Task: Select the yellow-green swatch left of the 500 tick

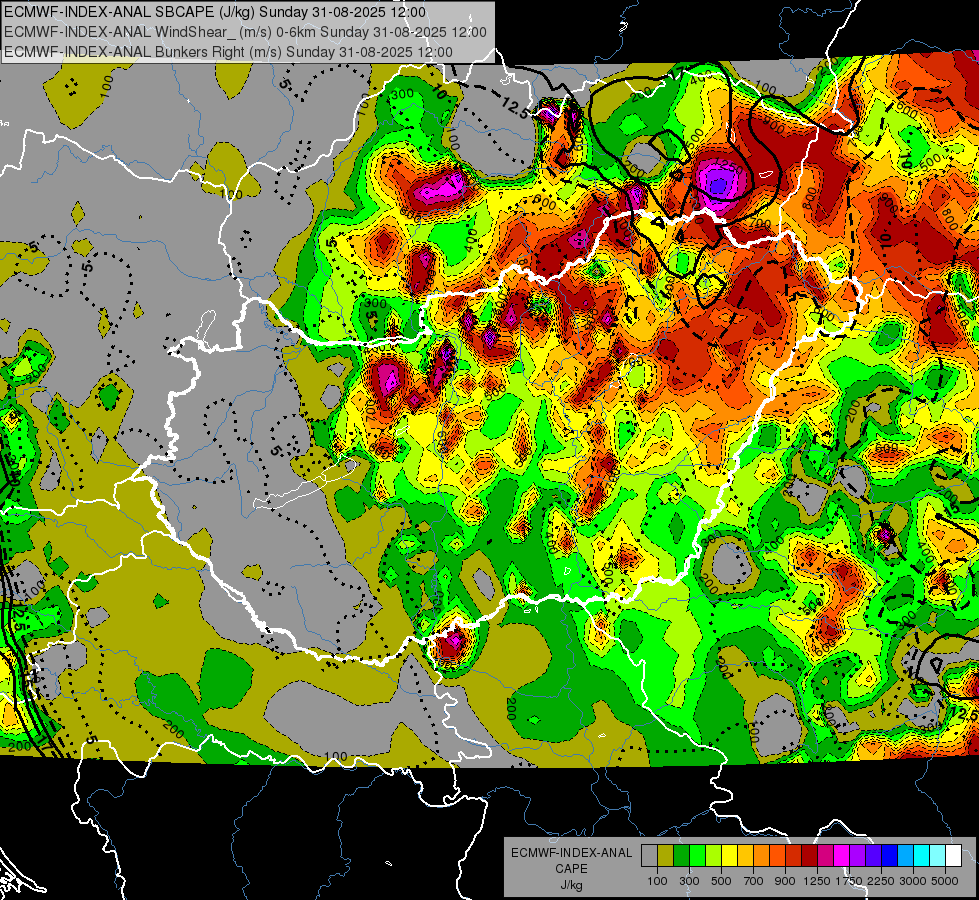Action: pos(713,855)
